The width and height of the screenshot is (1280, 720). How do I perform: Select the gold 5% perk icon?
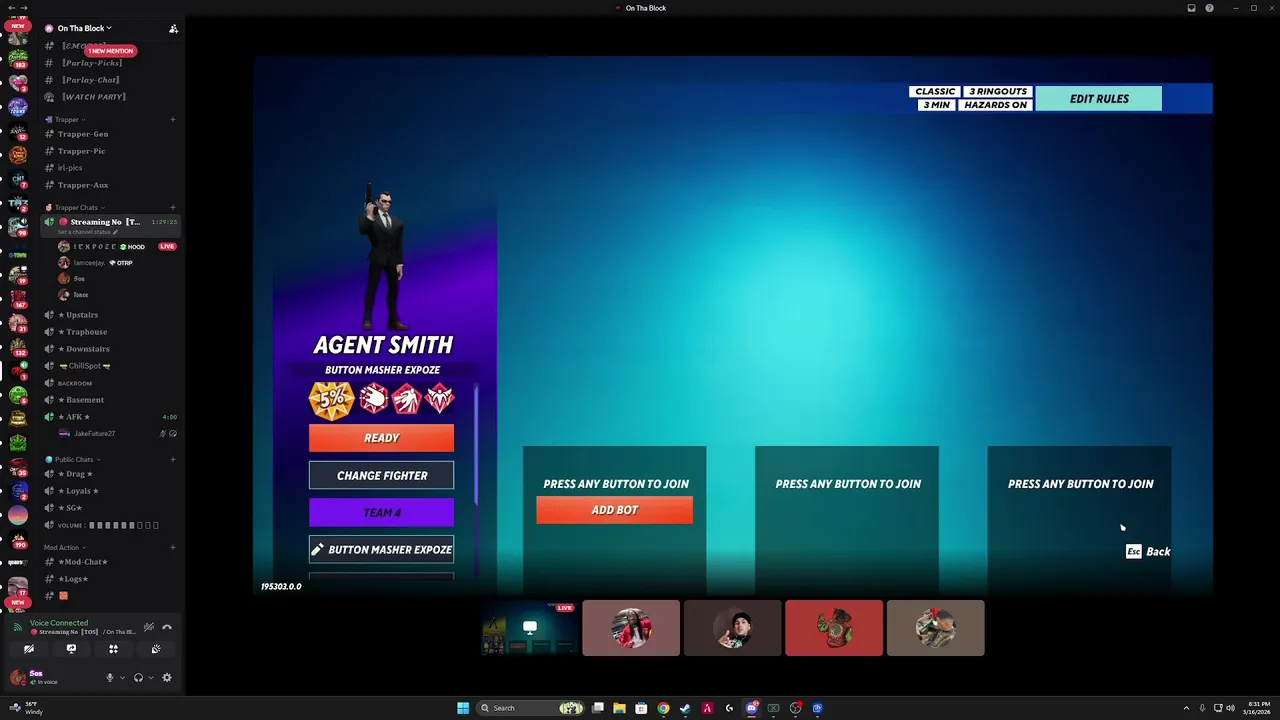pyautogui.click(x=331, y=399)
